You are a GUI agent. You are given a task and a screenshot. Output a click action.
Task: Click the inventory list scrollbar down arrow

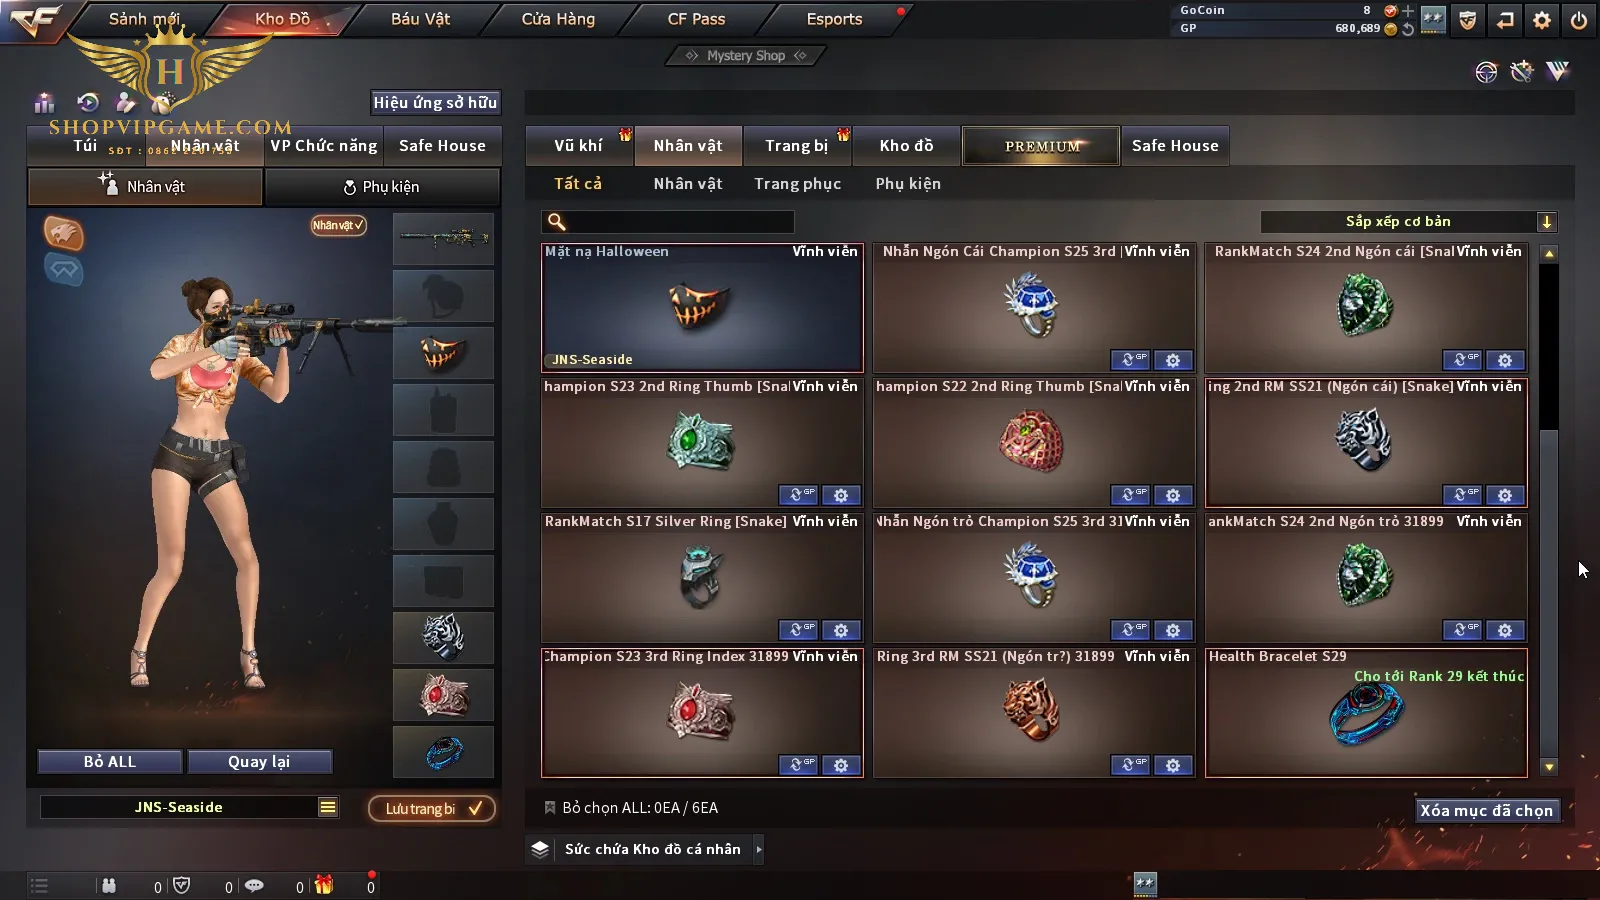pos(1549,767)
